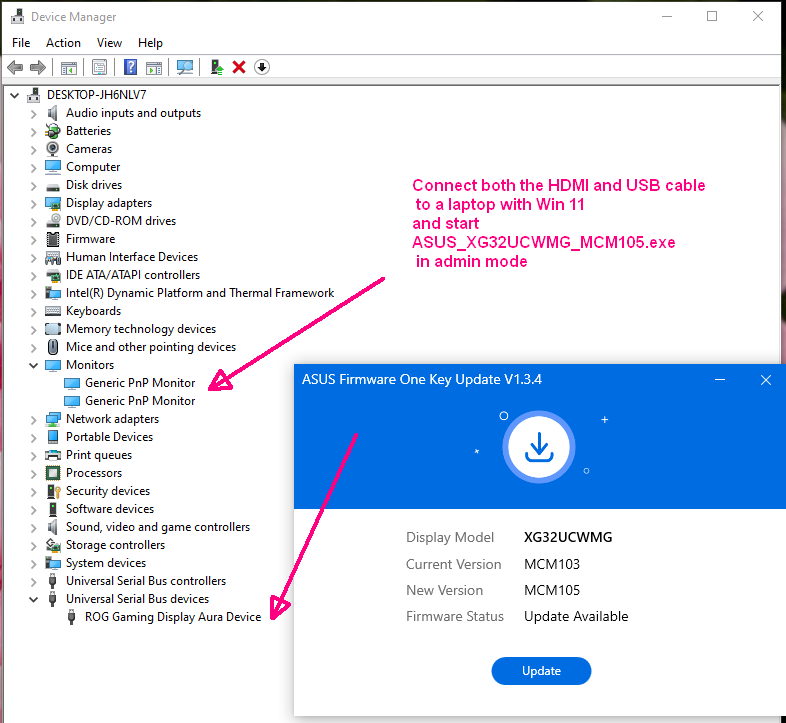The height and width of the screenshot is (723, 786).
Task: Click the XG32UCWMG display model value
Action: (x=568, y=537)
